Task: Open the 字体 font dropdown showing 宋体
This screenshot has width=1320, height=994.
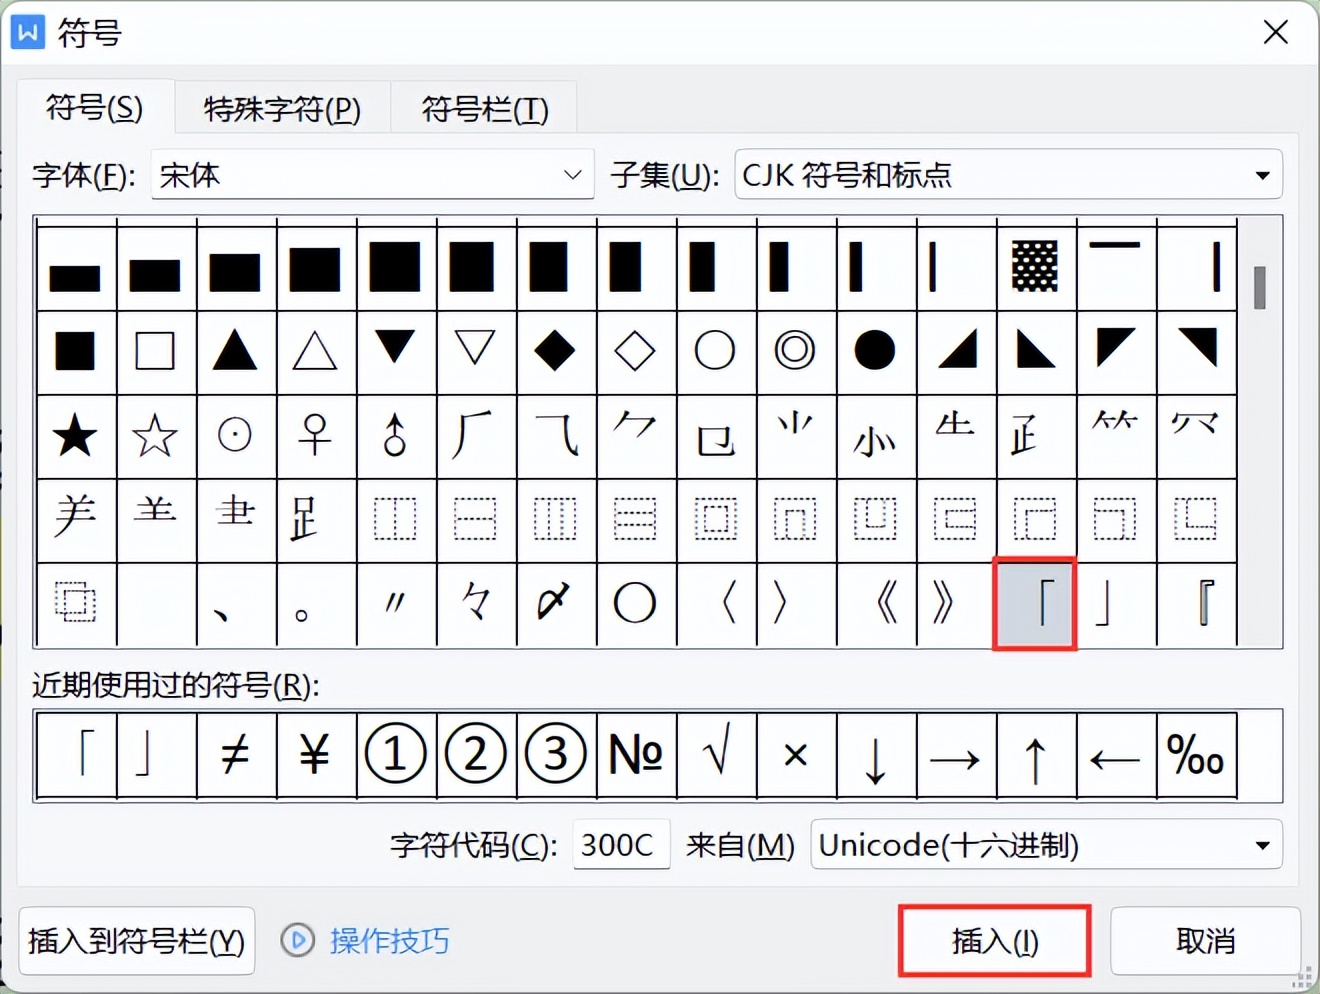Action: (372, 175)
